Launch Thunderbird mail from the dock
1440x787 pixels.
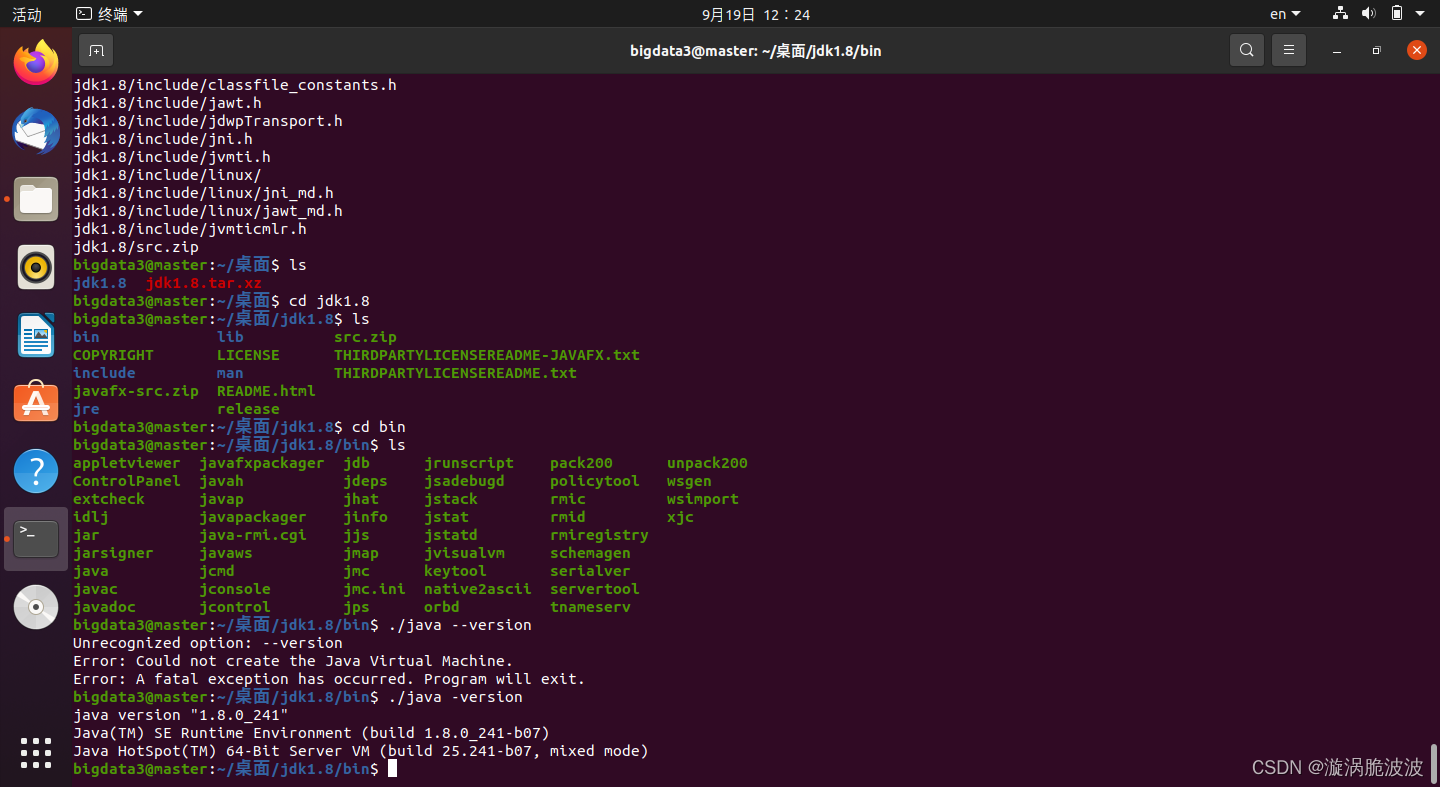(36, 131)
